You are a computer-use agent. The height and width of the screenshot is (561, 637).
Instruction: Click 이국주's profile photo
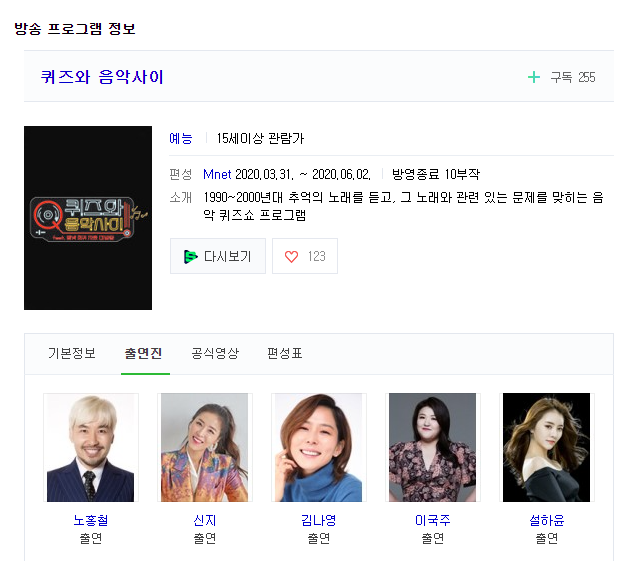tap(432, 447)
